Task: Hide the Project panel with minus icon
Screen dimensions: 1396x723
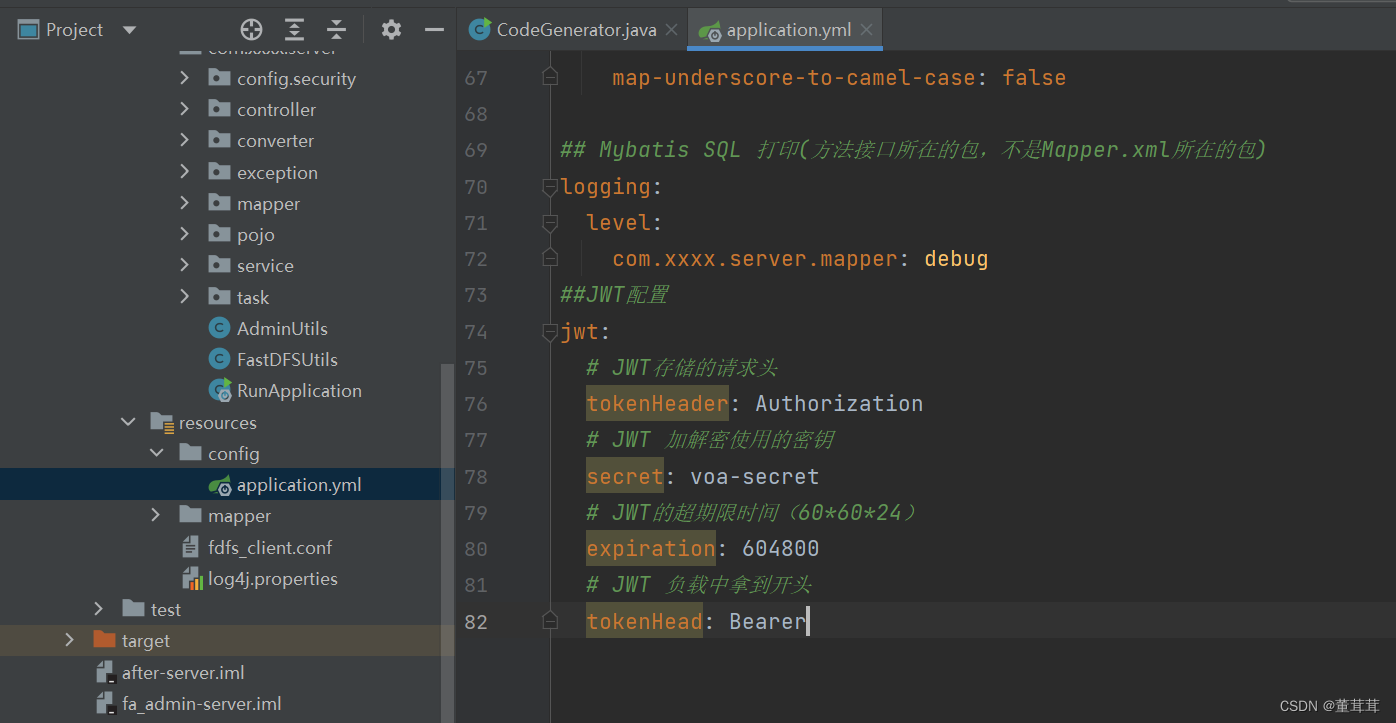Action: tap(434, 30)
